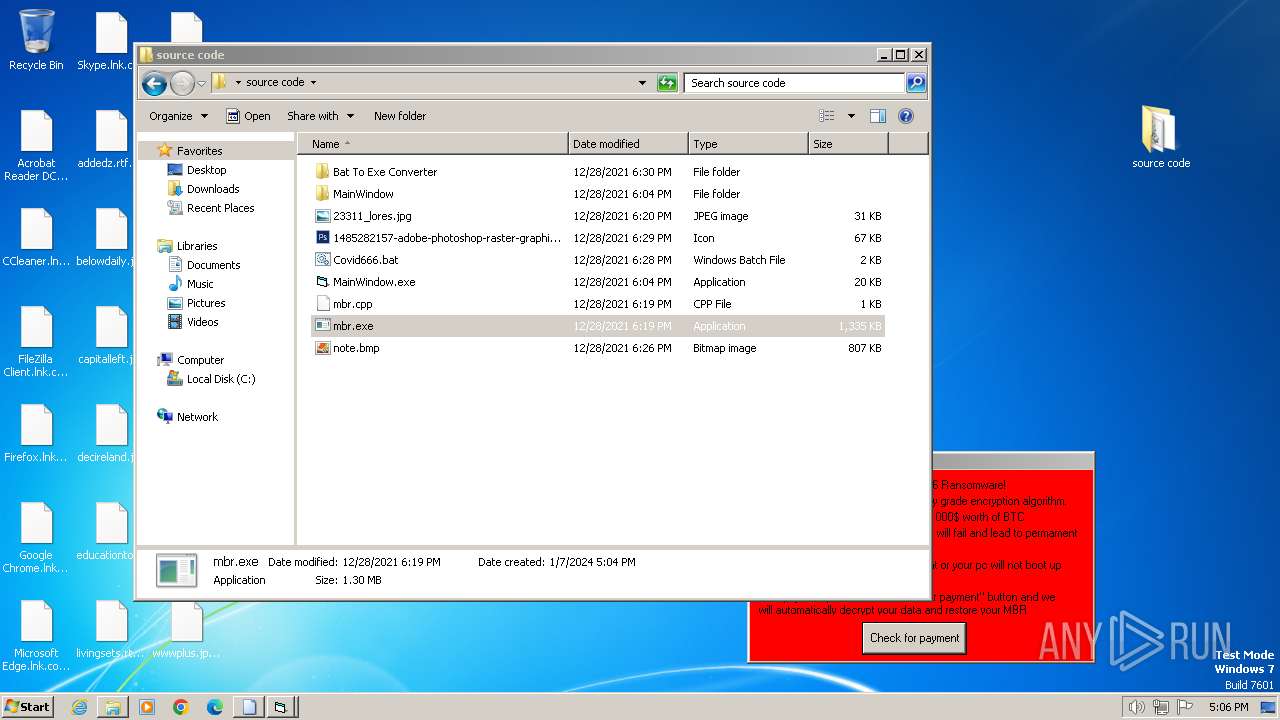The height and width of the screenshot is (720, 1280).
Task: Launch Chrome from the taskbar
Action: (181, 707)
